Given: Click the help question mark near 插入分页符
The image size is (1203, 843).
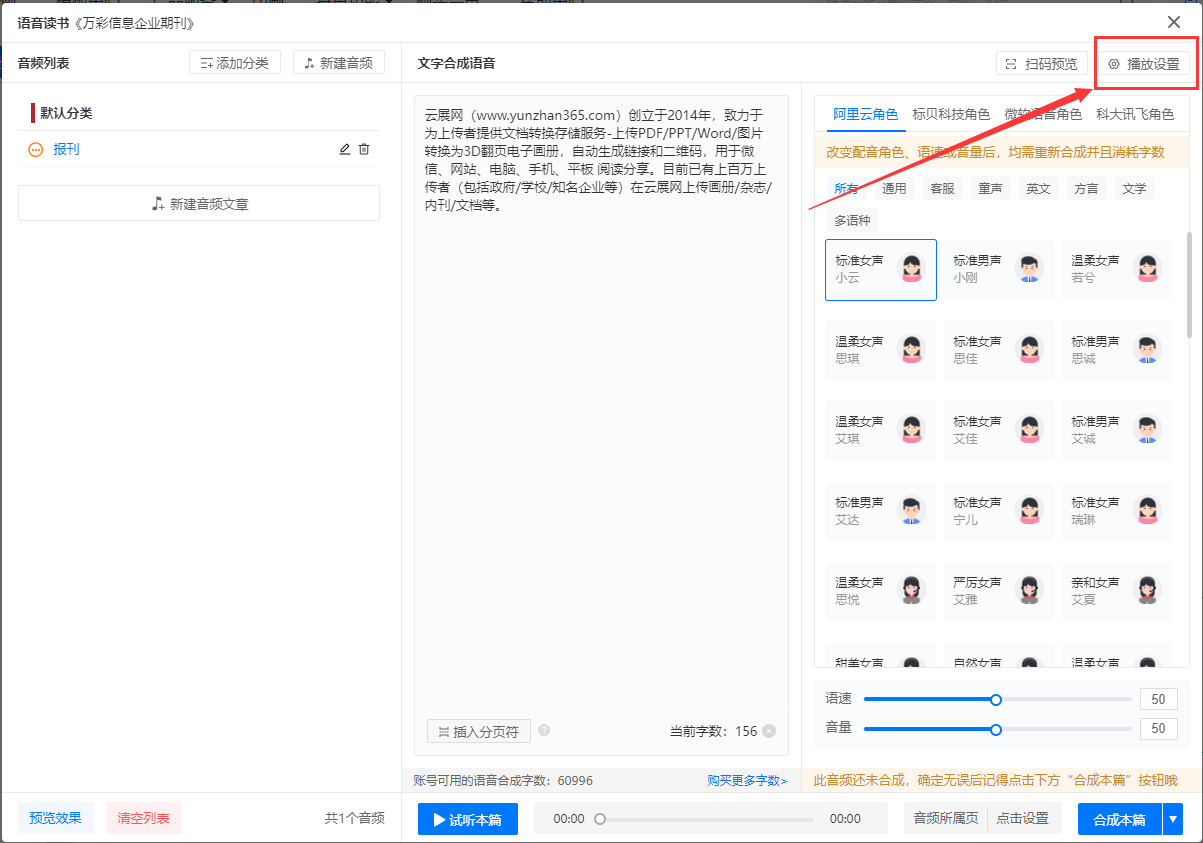Looking at the screenshot, I should click(544, 730).
